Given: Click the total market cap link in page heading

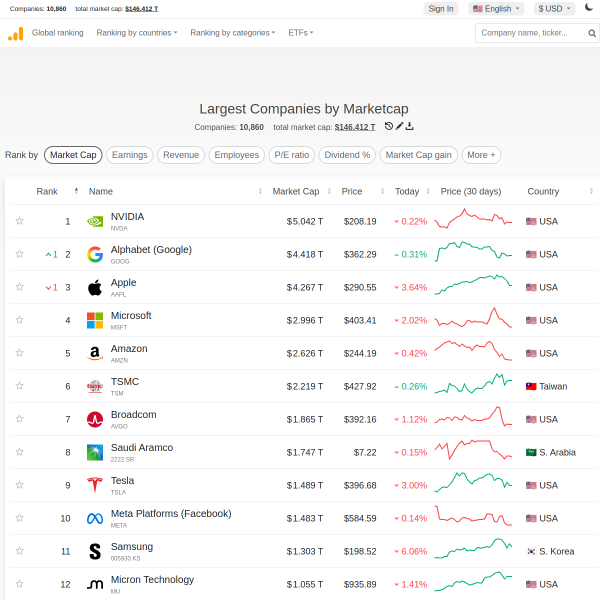Looking at the screenshot, I should 355,127.
